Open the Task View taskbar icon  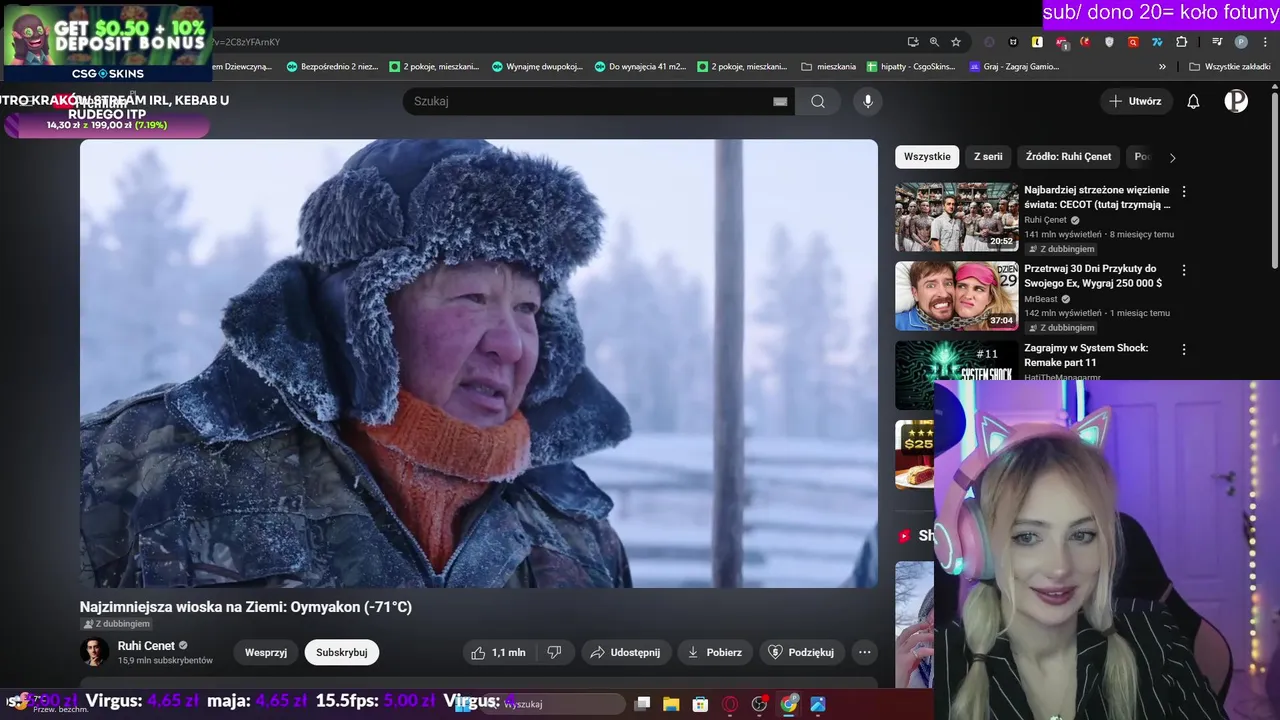coord(642,704)
